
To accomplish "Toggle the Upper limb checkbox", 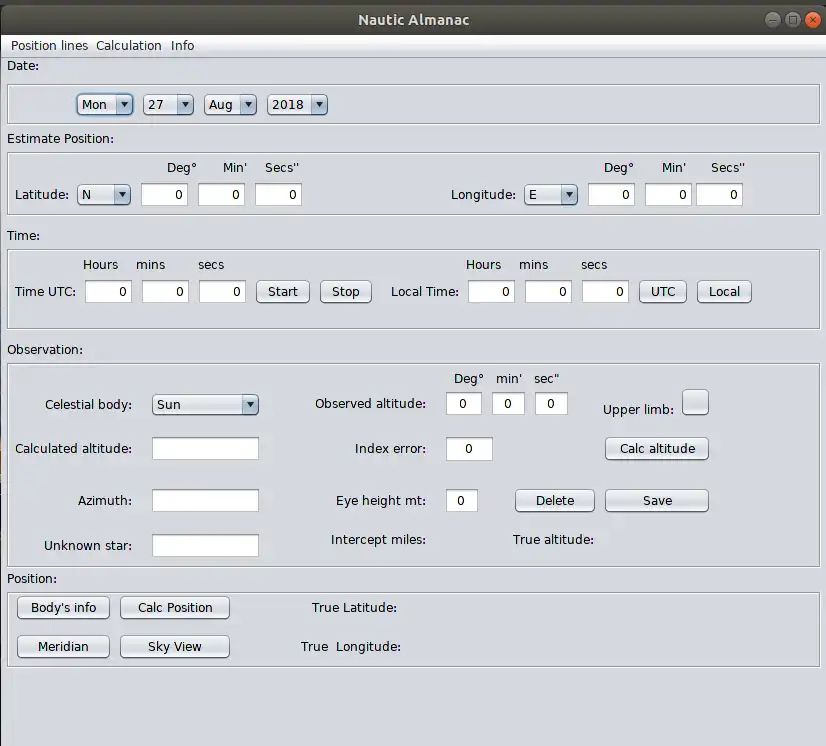I will click(695, 402).
